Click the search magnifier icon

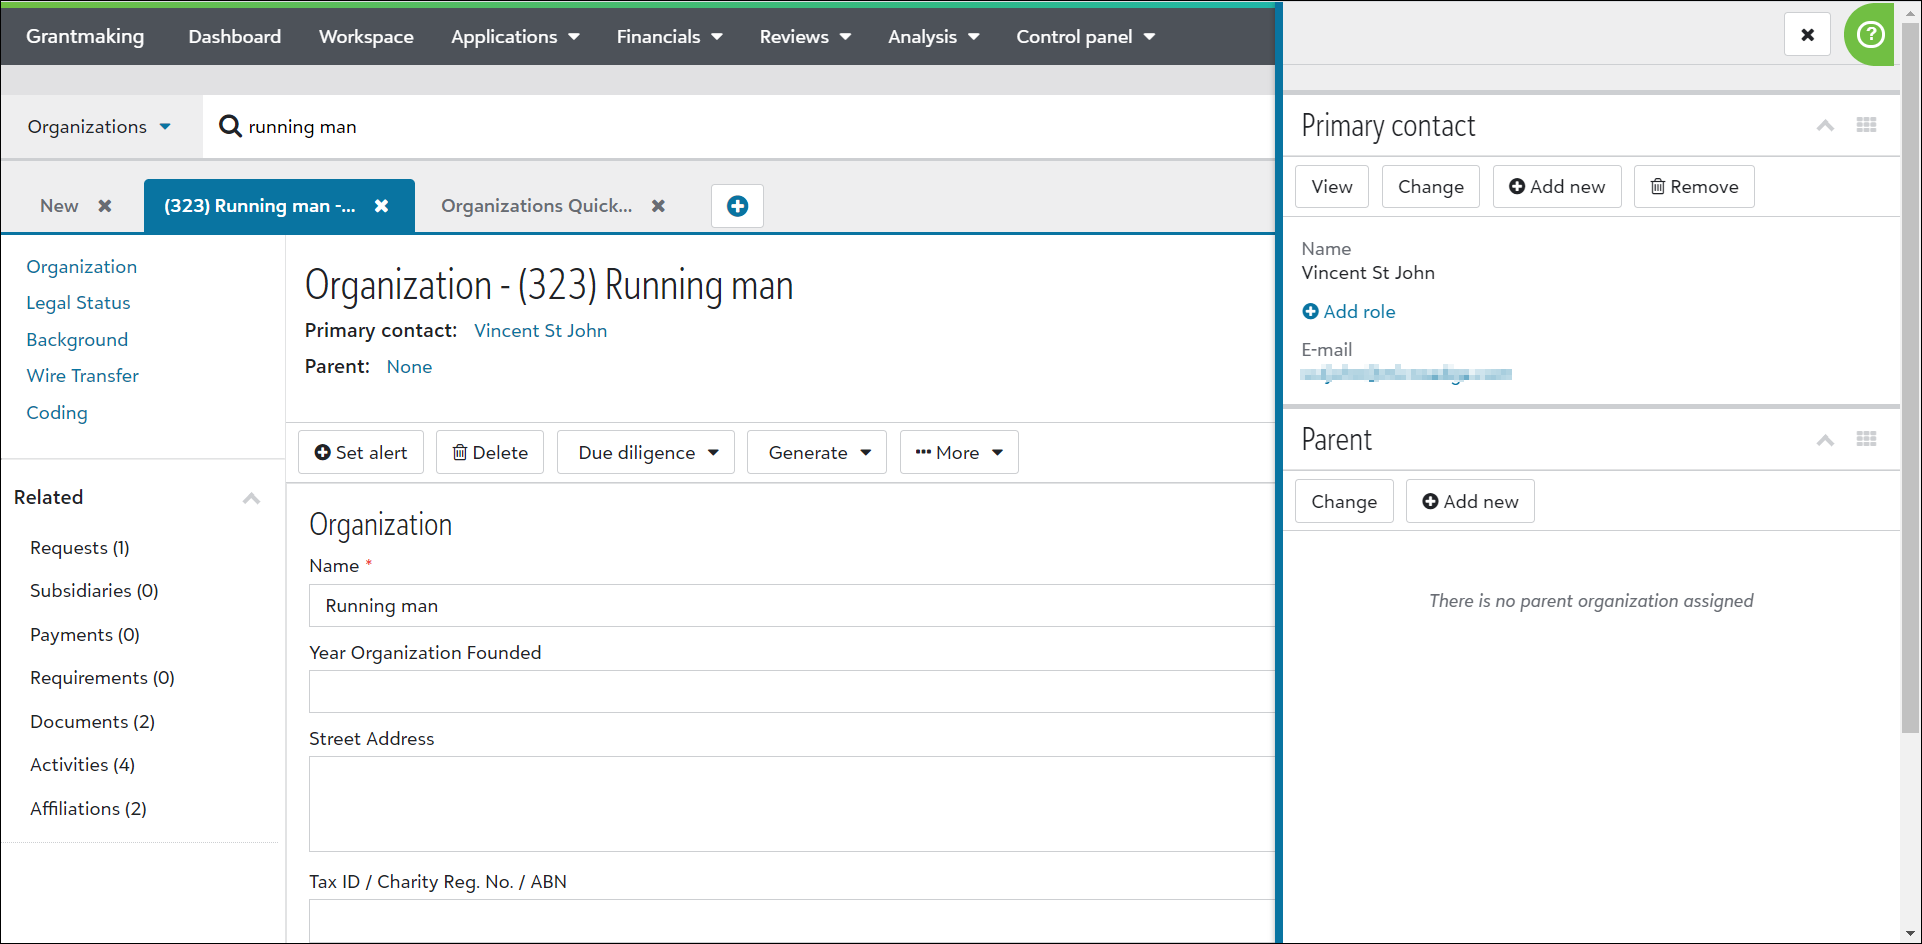point(230,126)
